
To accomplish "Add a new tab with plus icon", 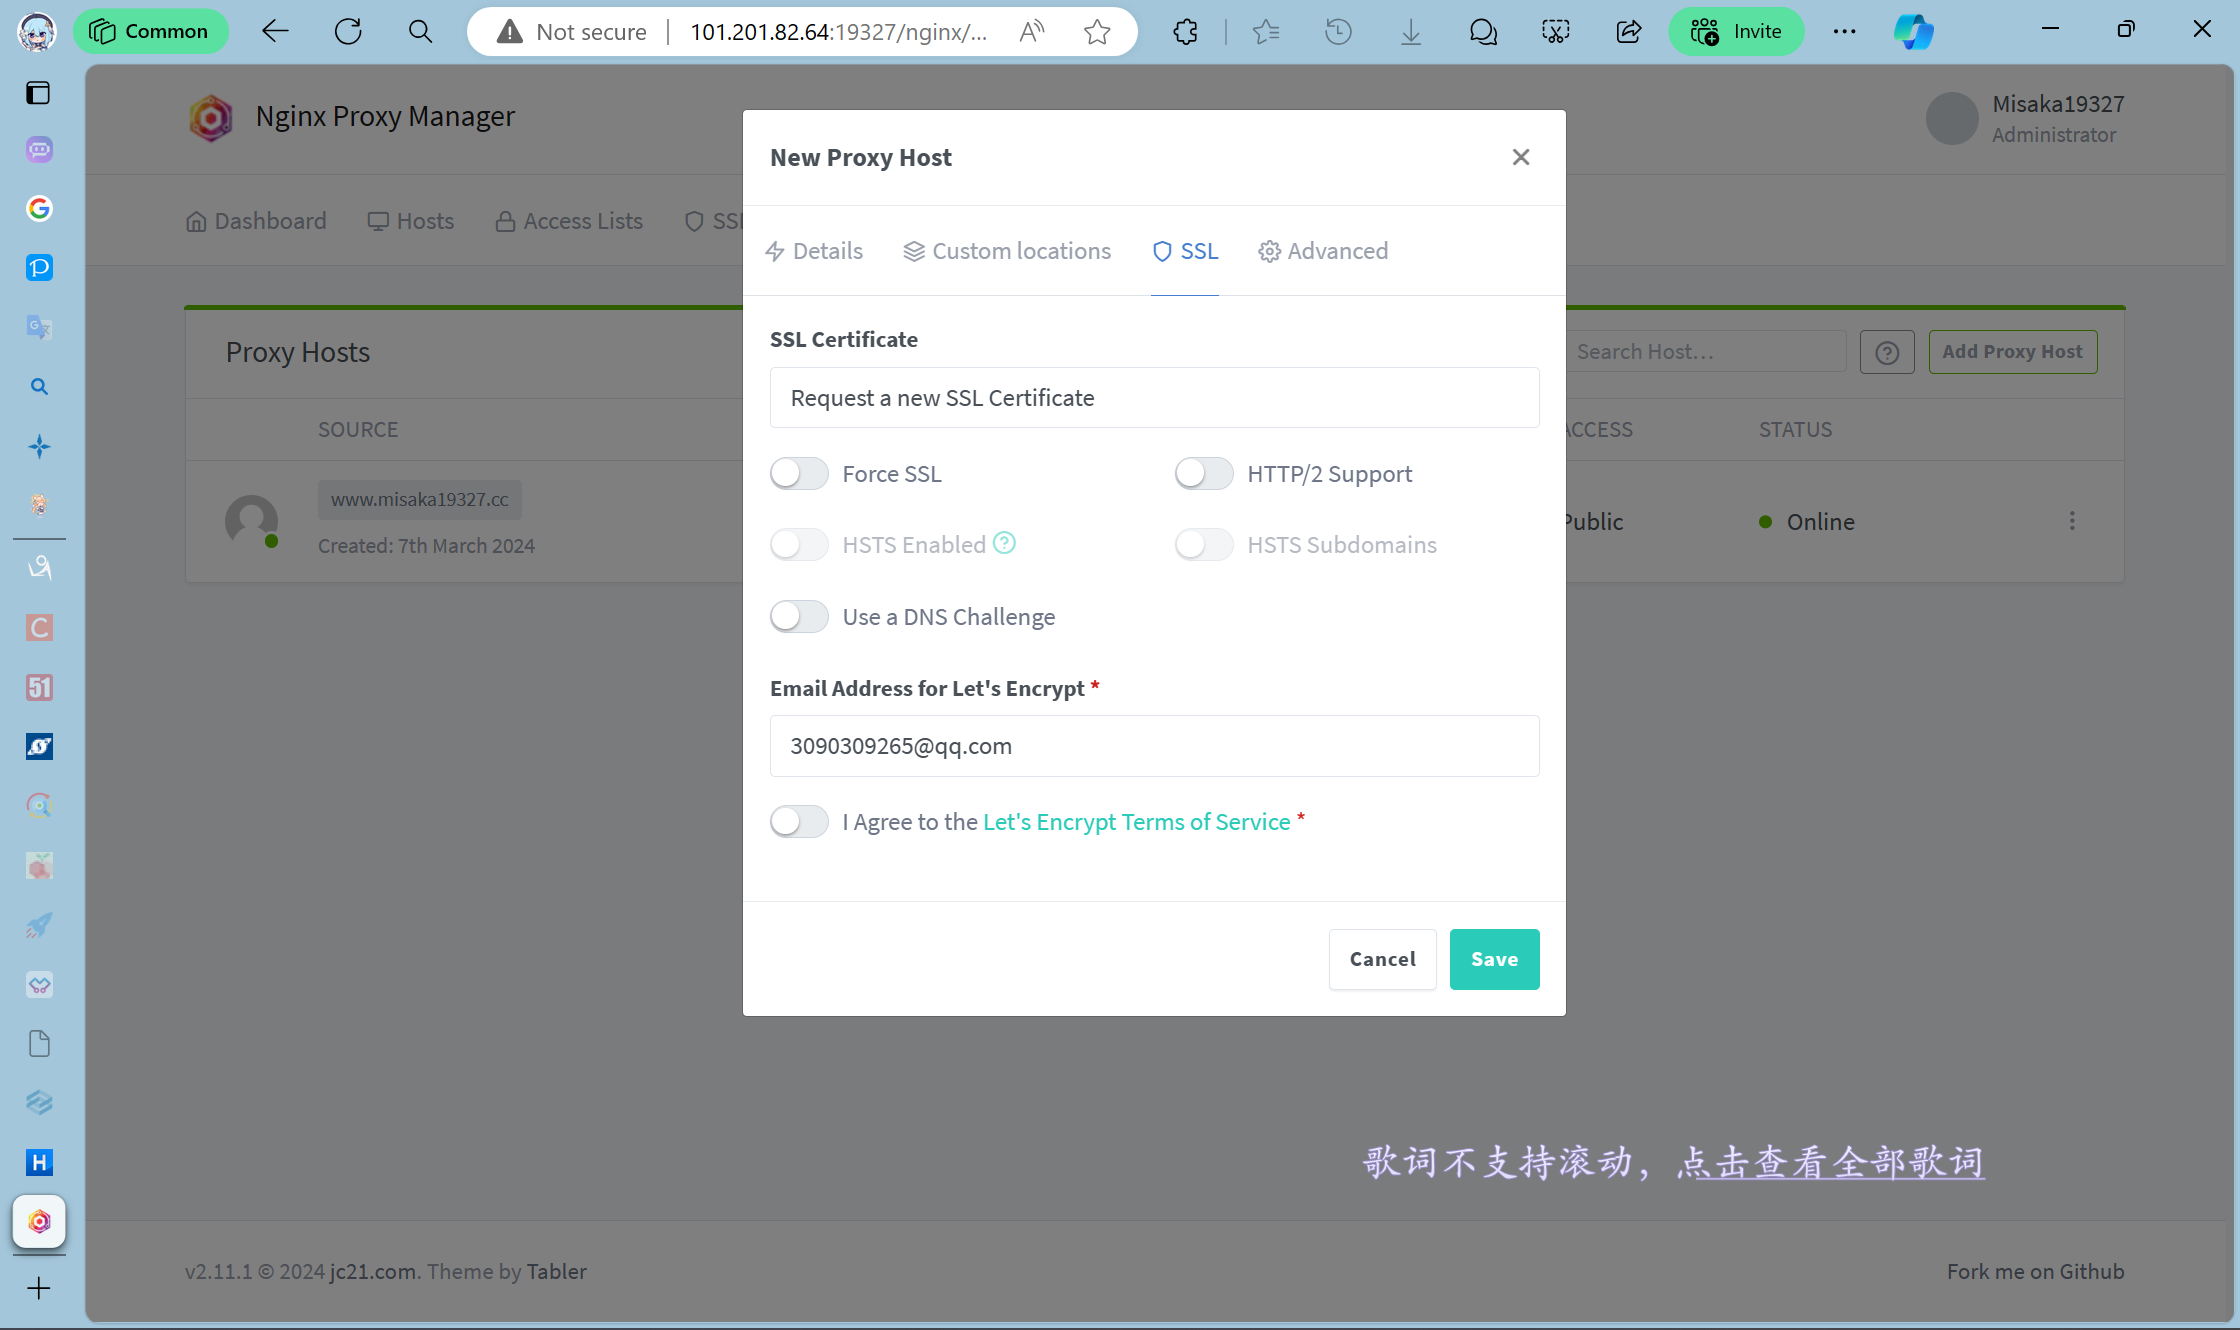I will (x=39, y=1288).
